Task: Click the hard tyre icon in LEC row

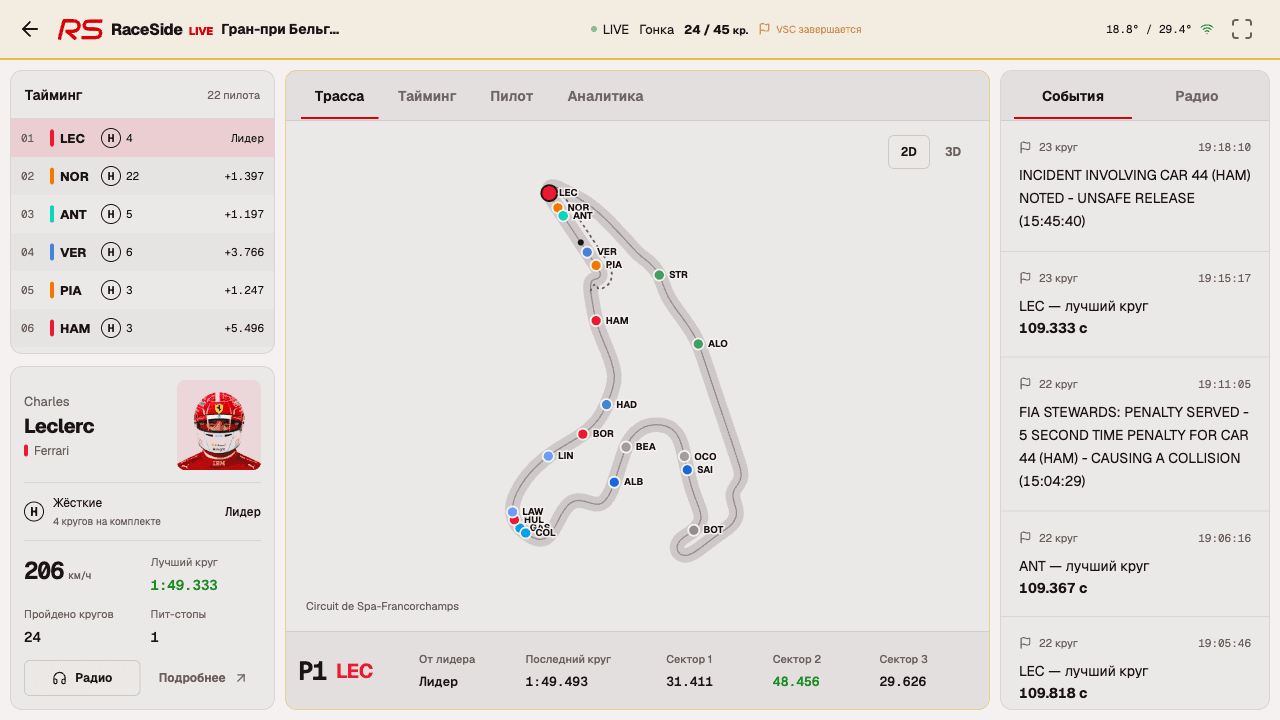Action: point(111,138)
